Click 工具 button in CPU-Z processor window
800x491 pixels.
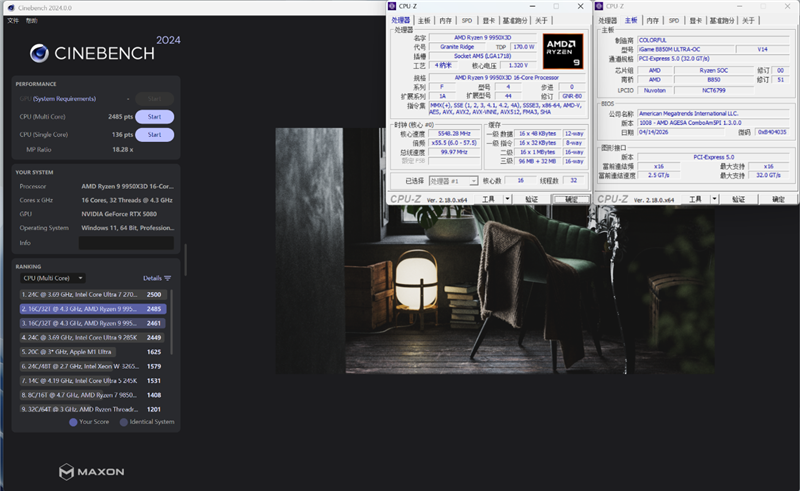[489, 199]
